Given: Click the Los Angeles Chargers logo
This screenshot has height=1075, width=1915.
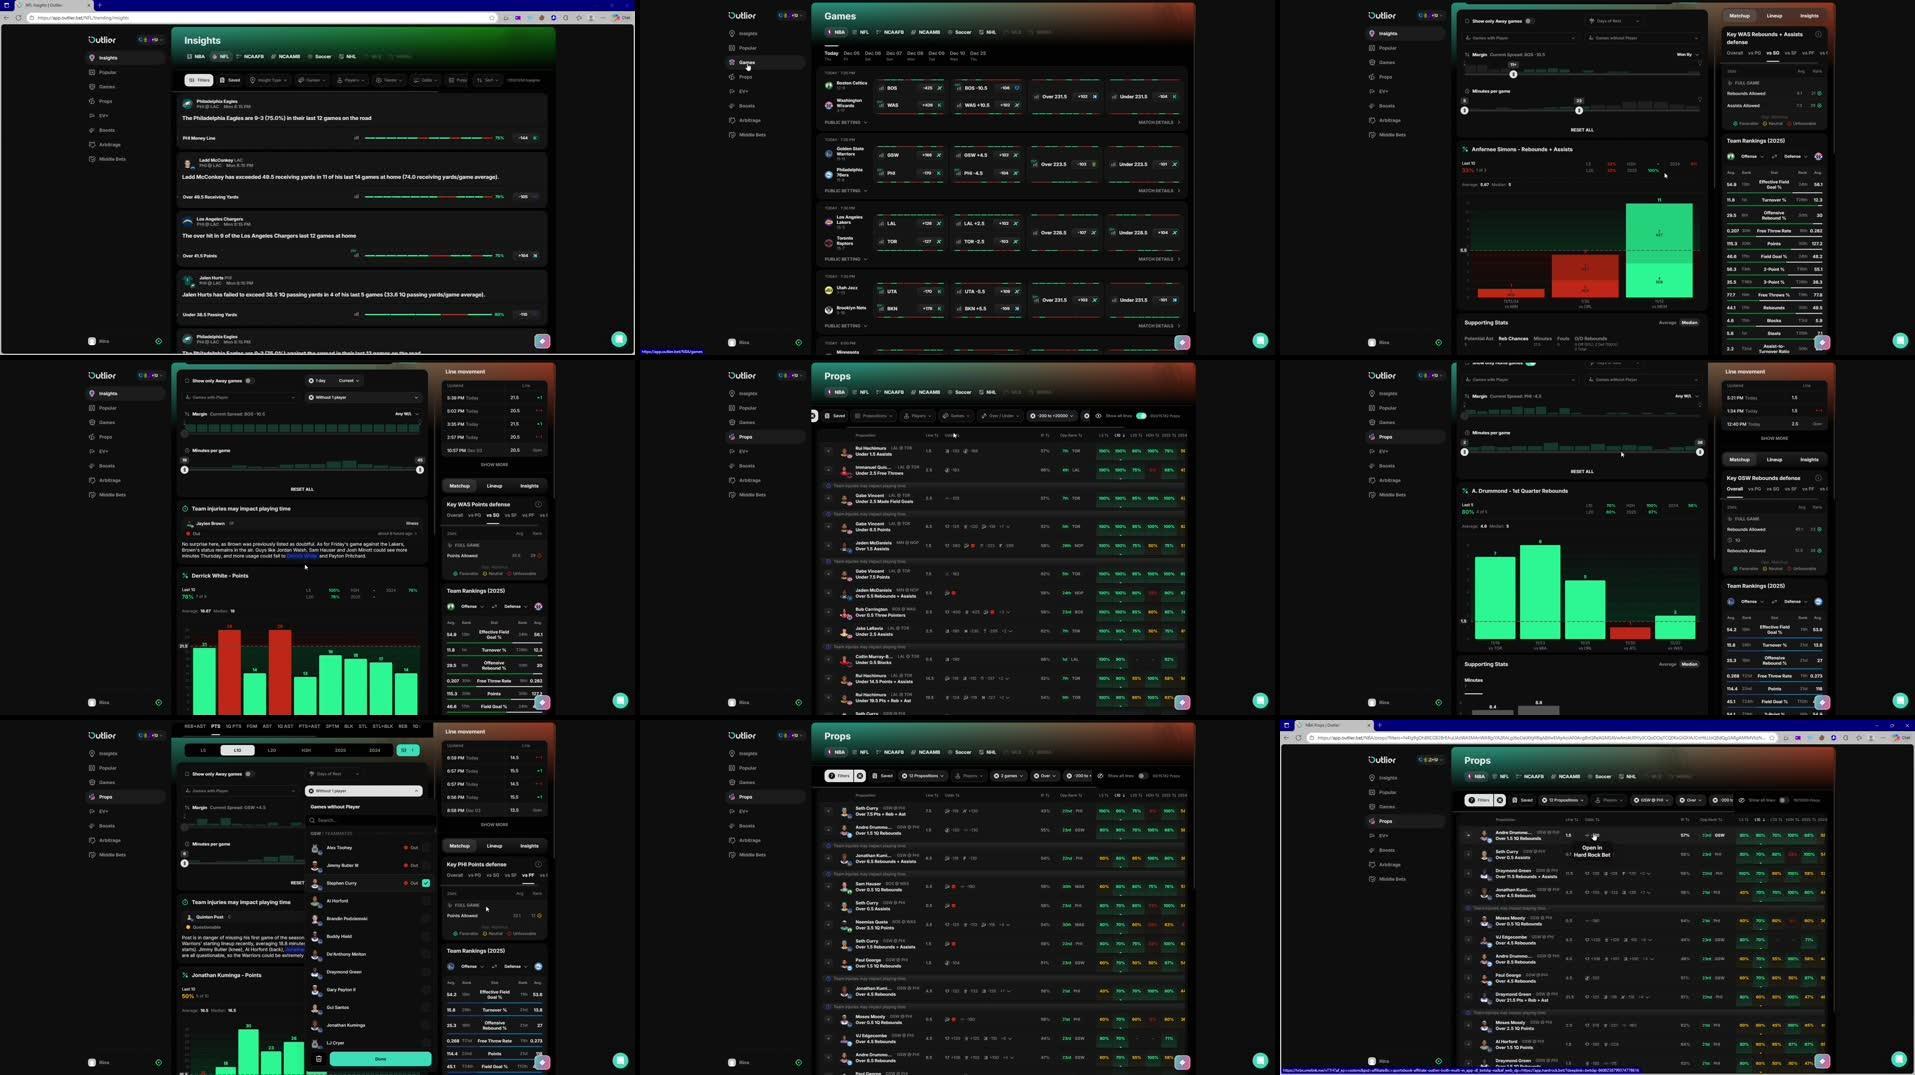Looking at the screenshot, I should pos(187,221).
